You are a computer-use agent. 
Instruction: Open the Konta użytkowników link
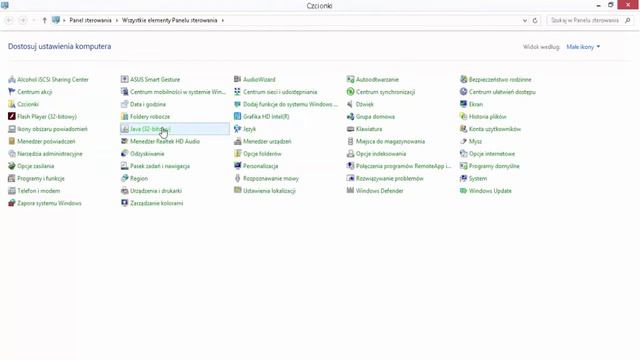coord(495,129)
